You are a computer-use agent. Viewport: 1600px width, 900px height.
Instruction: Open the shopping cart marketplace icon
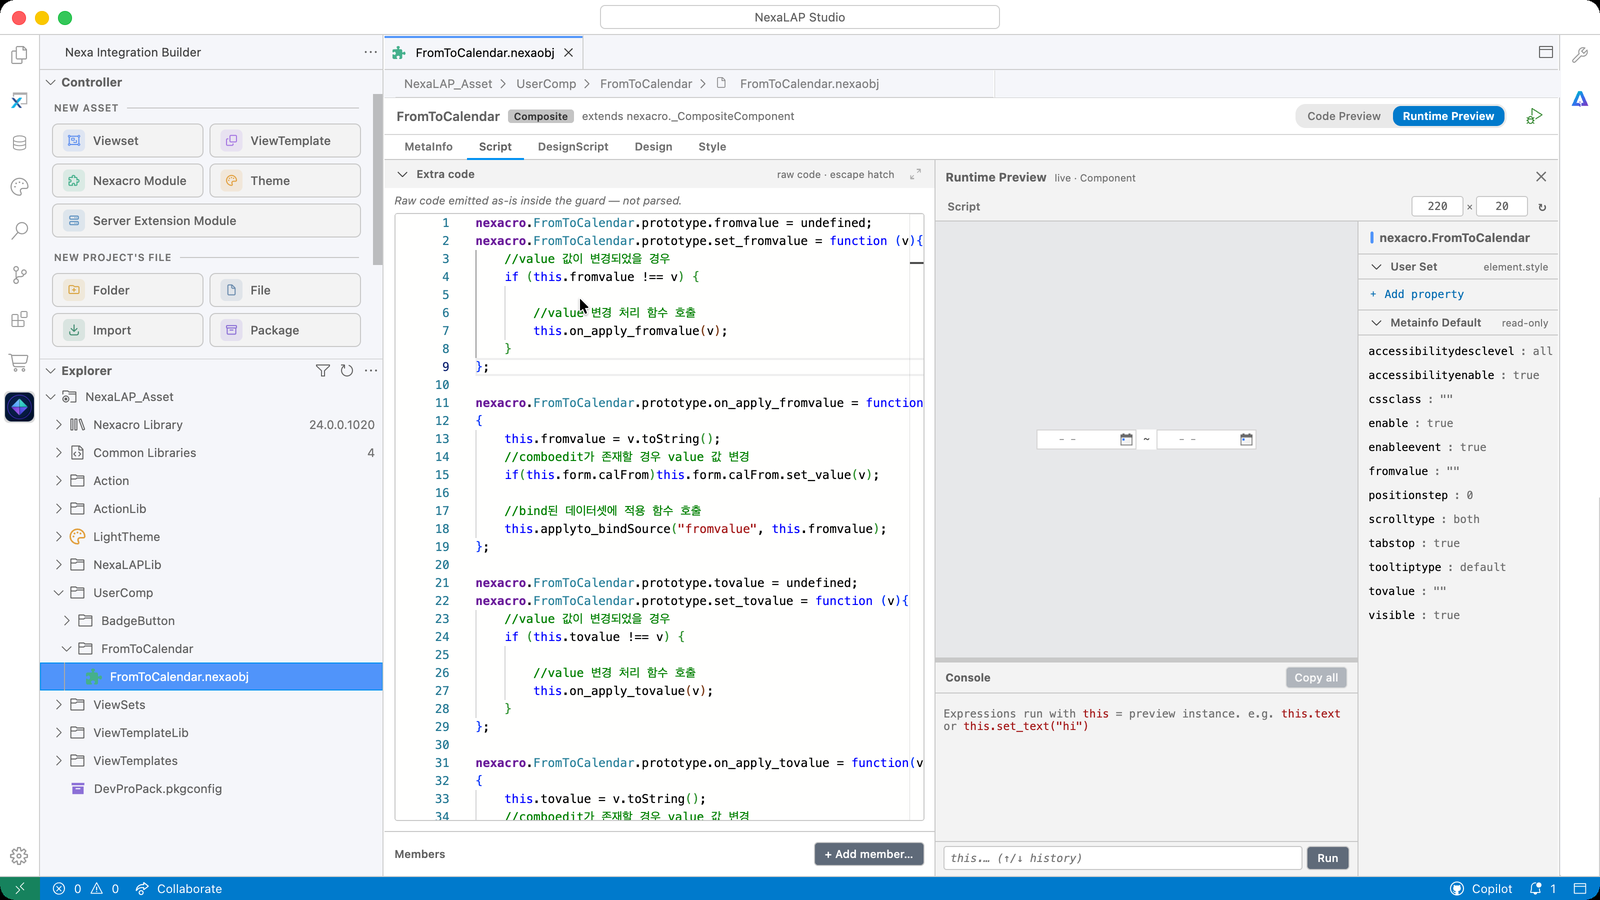(x=19, y=362)
